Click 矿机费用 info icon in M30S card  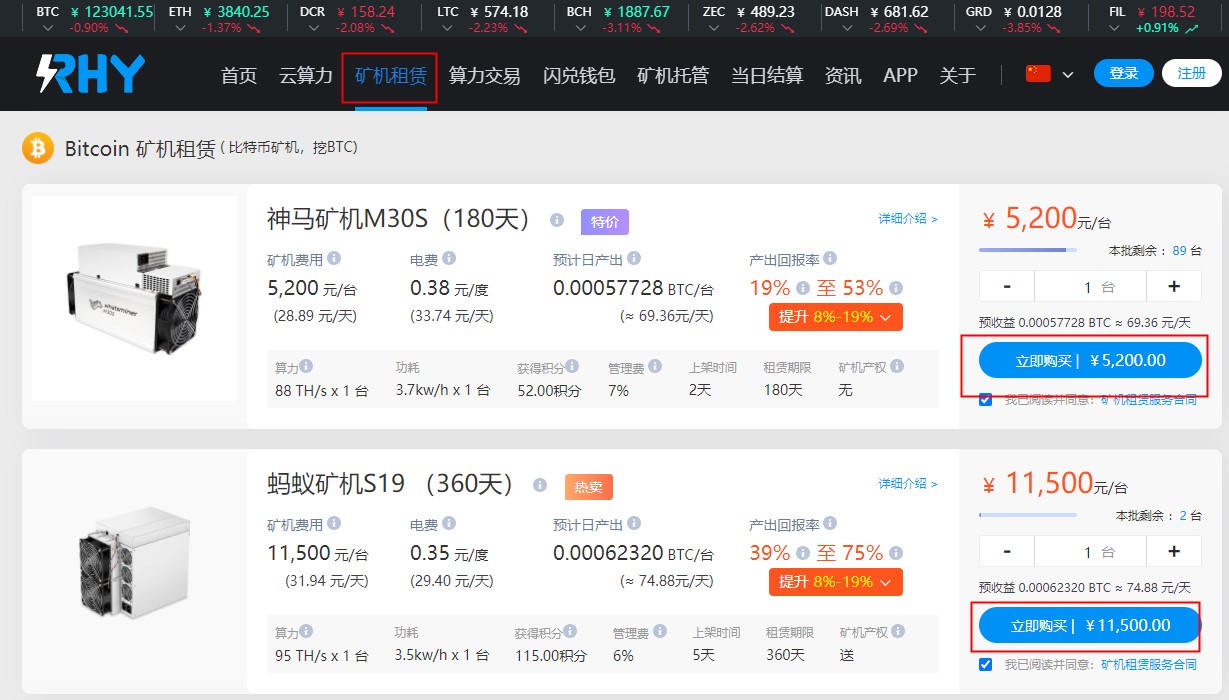[x=334, y=259]
